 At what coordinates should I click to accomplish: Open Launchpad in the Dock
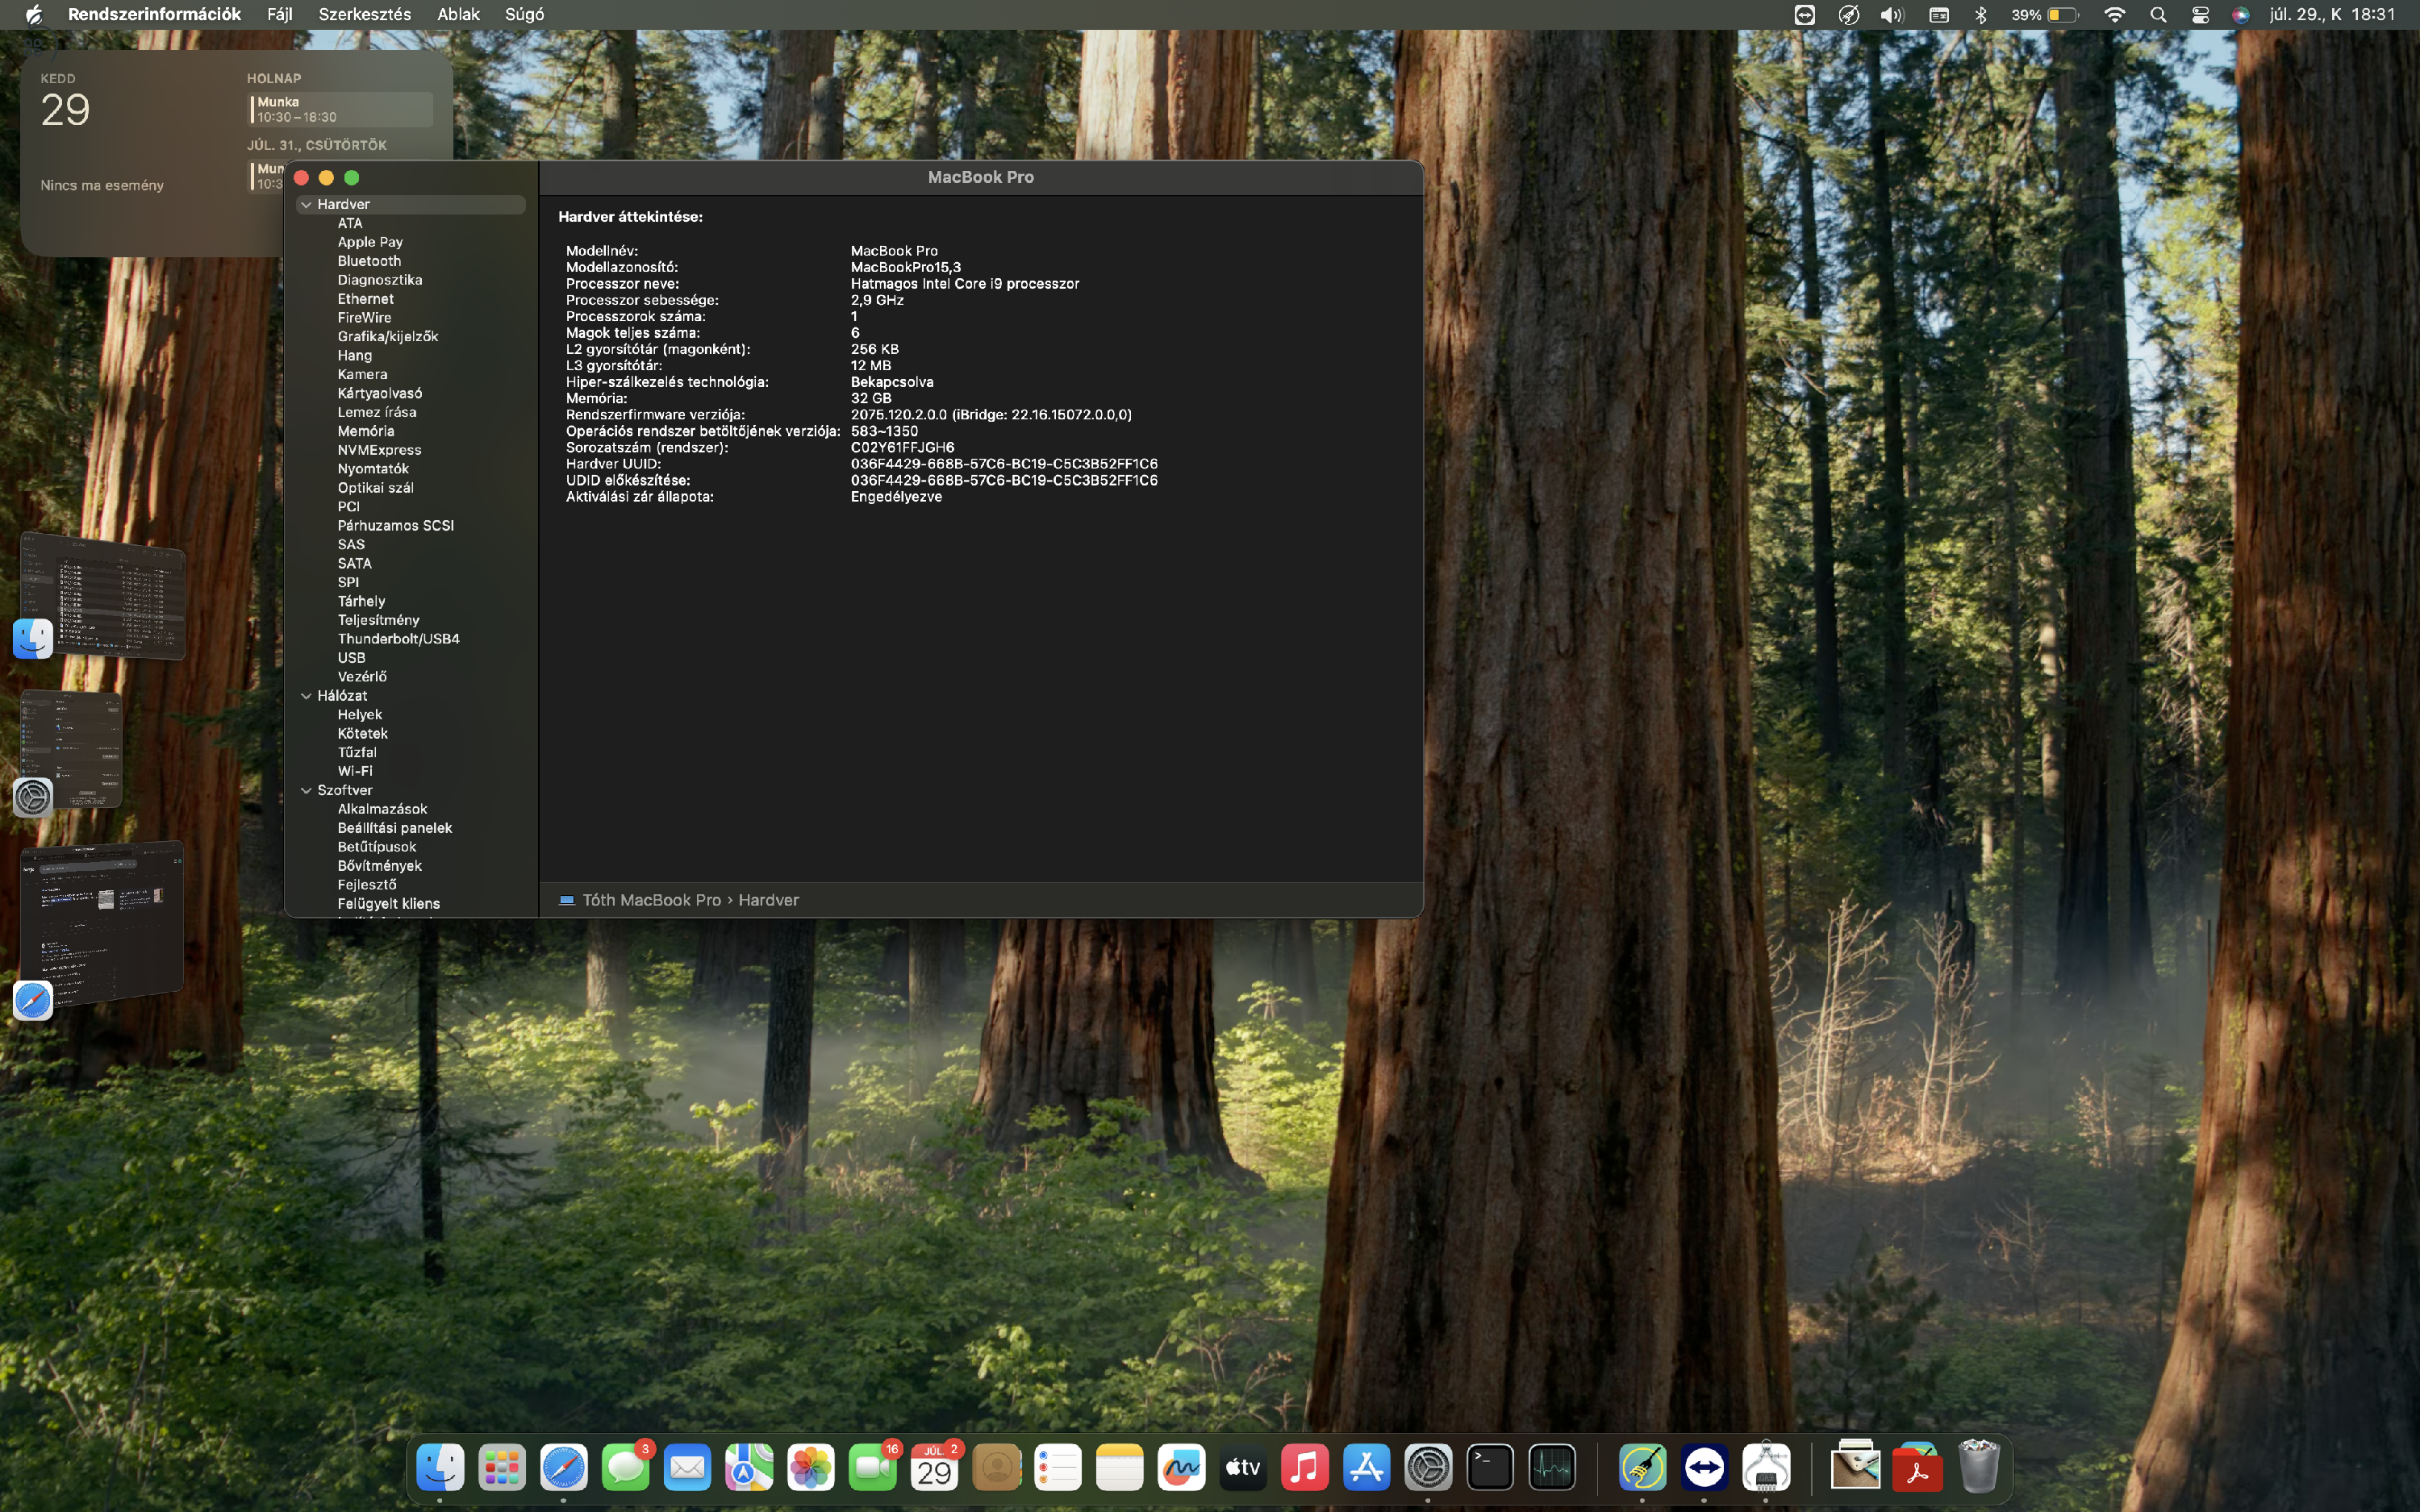pyautogui.click(x=502, y=1467)
